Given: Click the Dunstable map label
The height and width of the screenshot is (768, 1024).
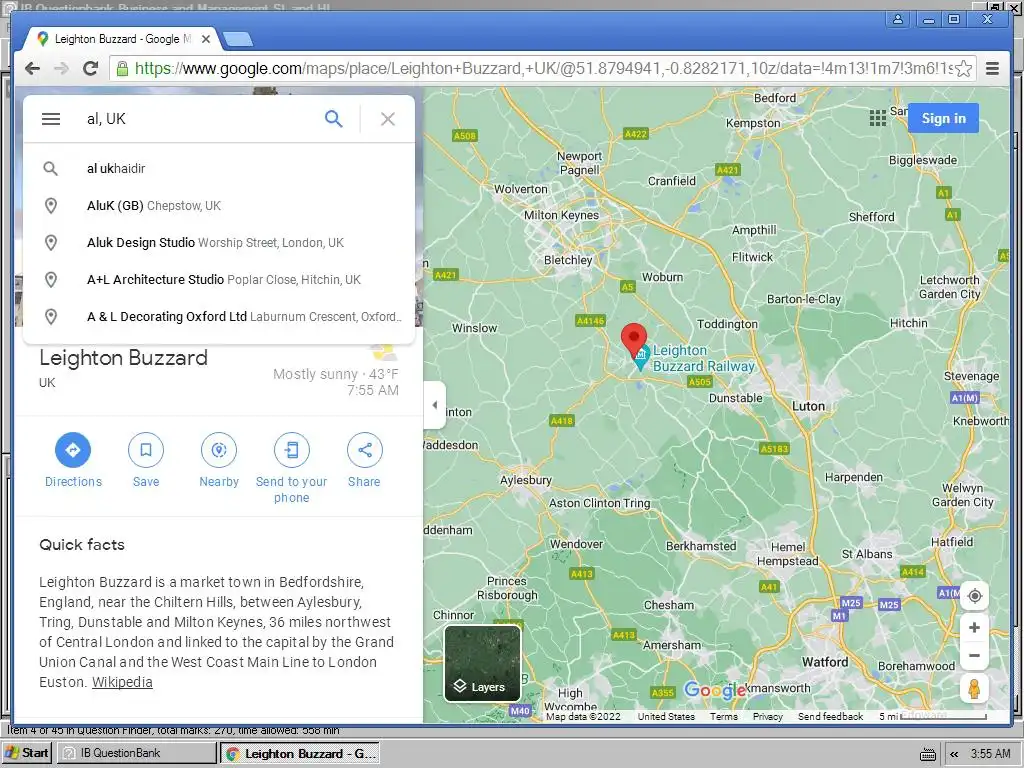Looking at the screenshot, I should pos(735,398).
